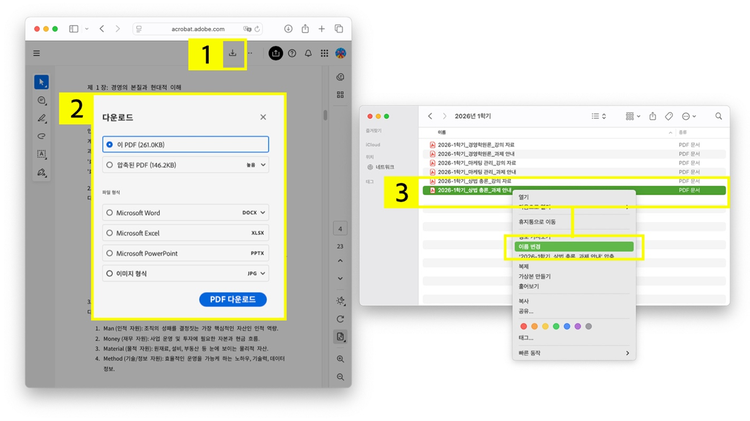Pick the red tag color in context menu
This screenshot has width=750, height=421.
(x=523, y=326)
